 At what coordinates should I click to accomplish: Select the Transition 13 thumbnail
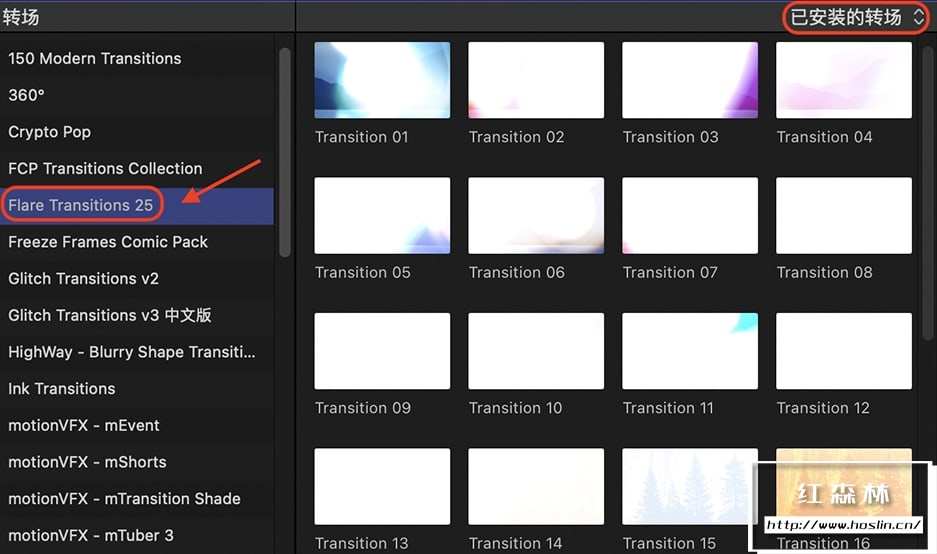382,486
